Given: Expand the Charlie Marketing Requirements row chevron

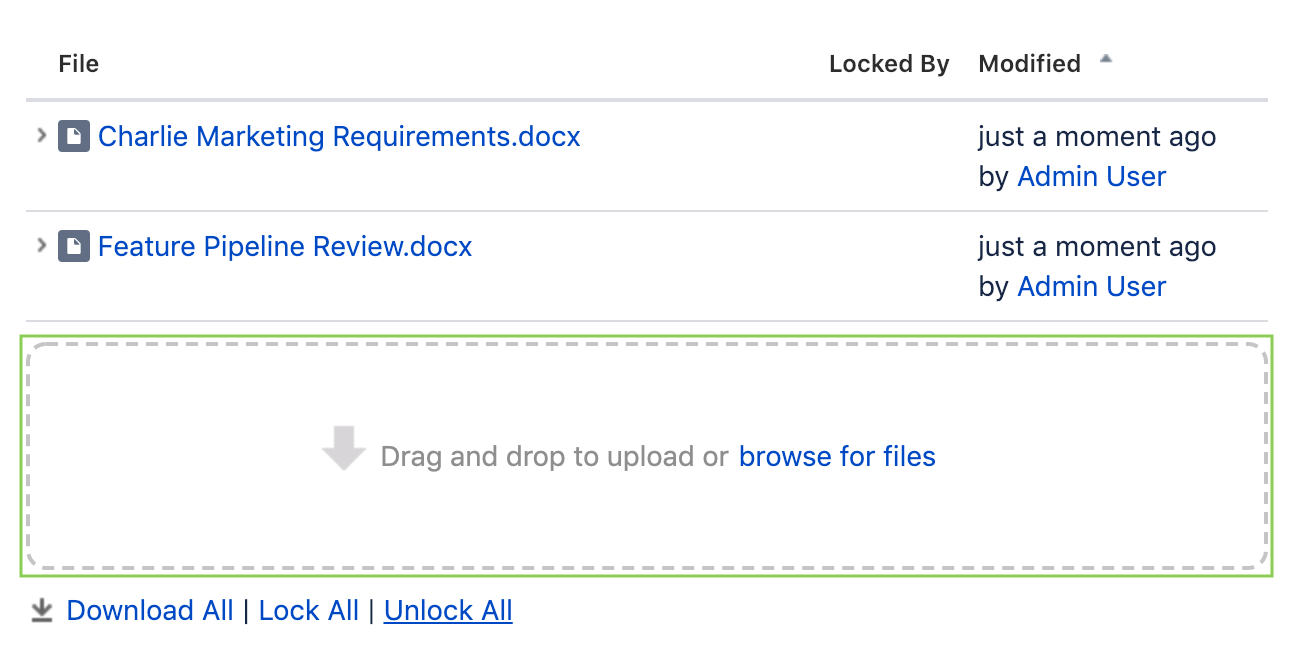Looking at the screenshot, I should (41, 135).
